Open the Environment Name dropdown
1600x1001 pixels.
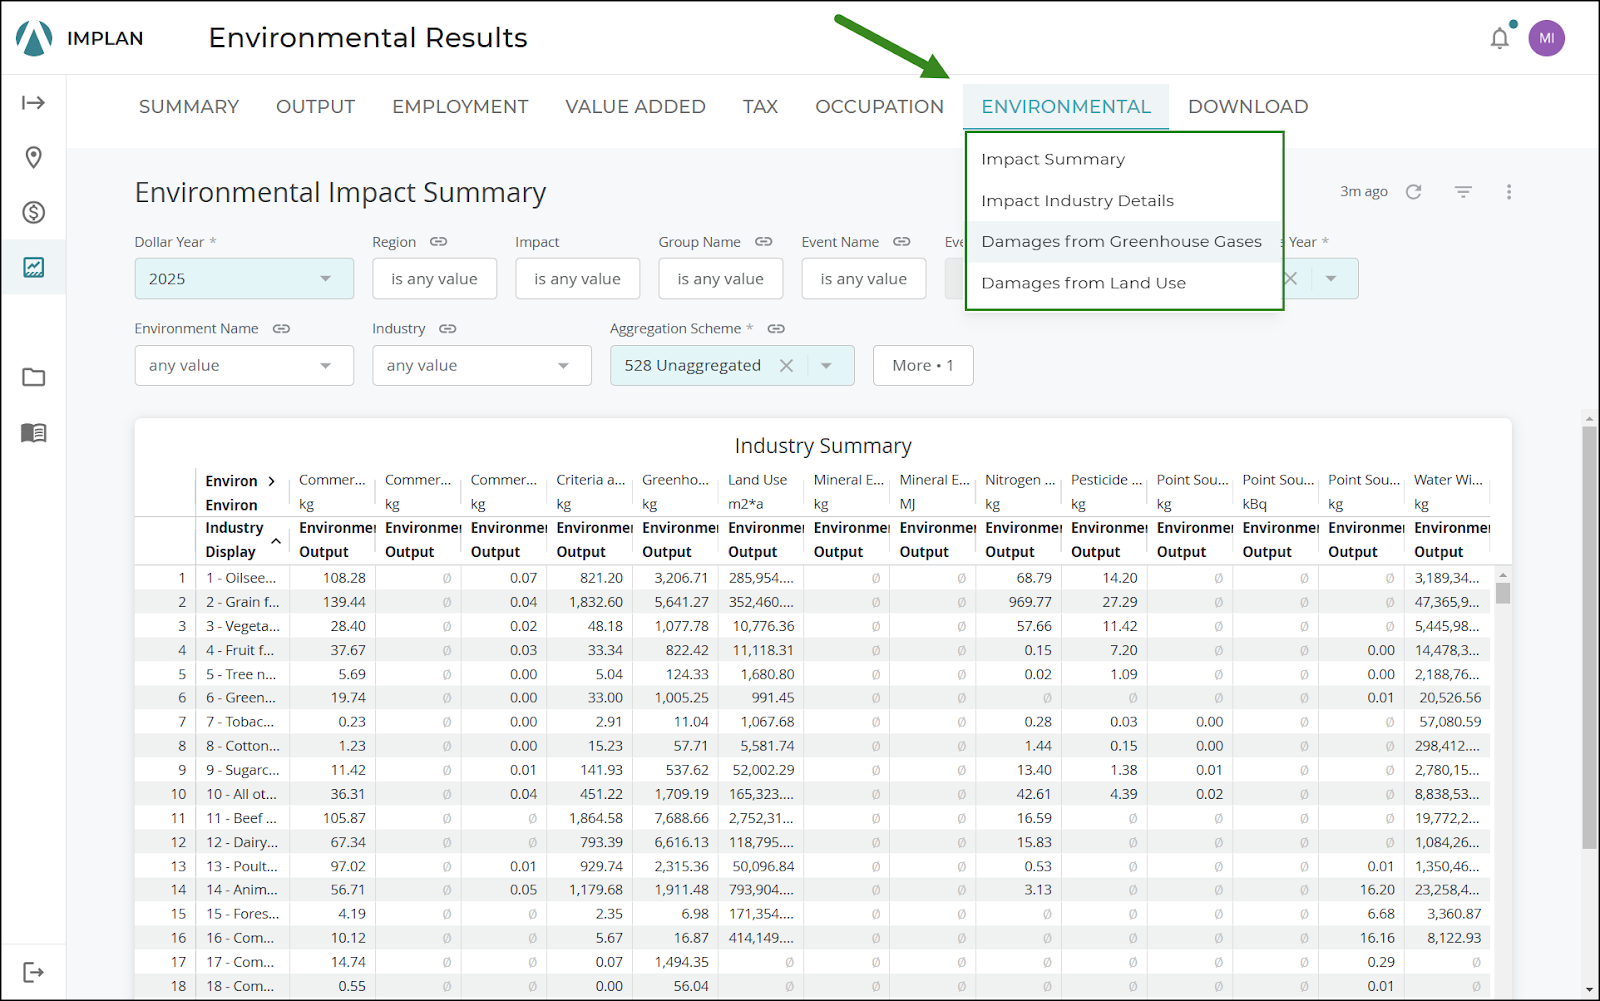coord(244,366)
